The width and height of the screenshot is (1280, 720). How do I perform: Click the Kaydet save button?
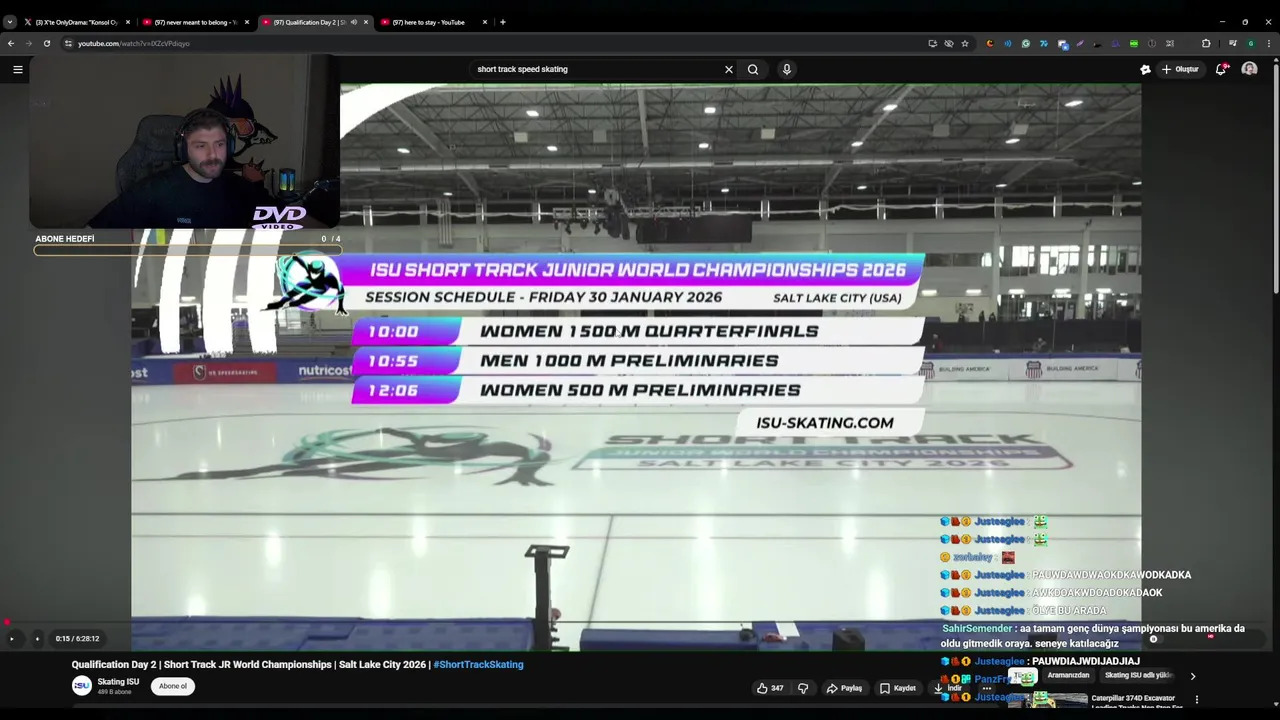click(897, 688)
